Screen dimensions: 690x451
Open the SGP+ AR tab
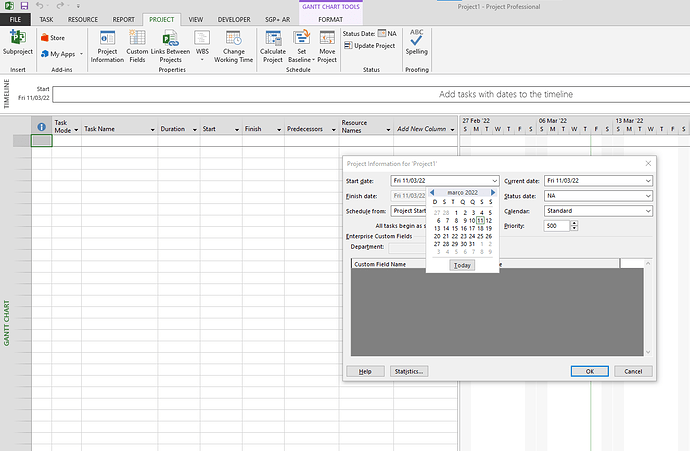tap(277, 19)
